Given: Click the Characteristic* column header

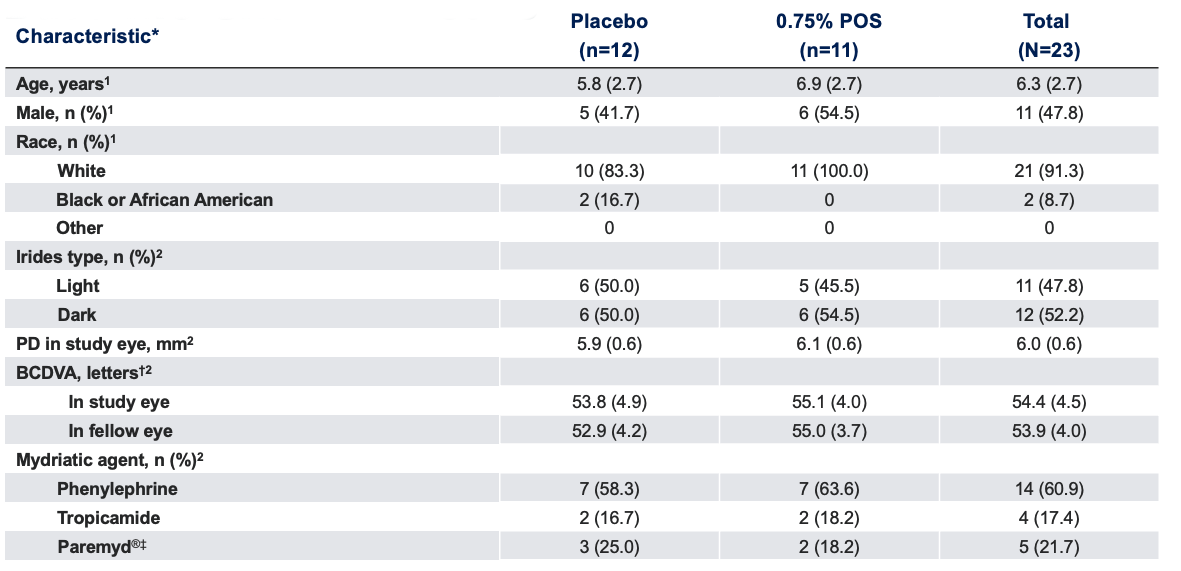Looking at the screenshot, I should click(x=88, y=36).
